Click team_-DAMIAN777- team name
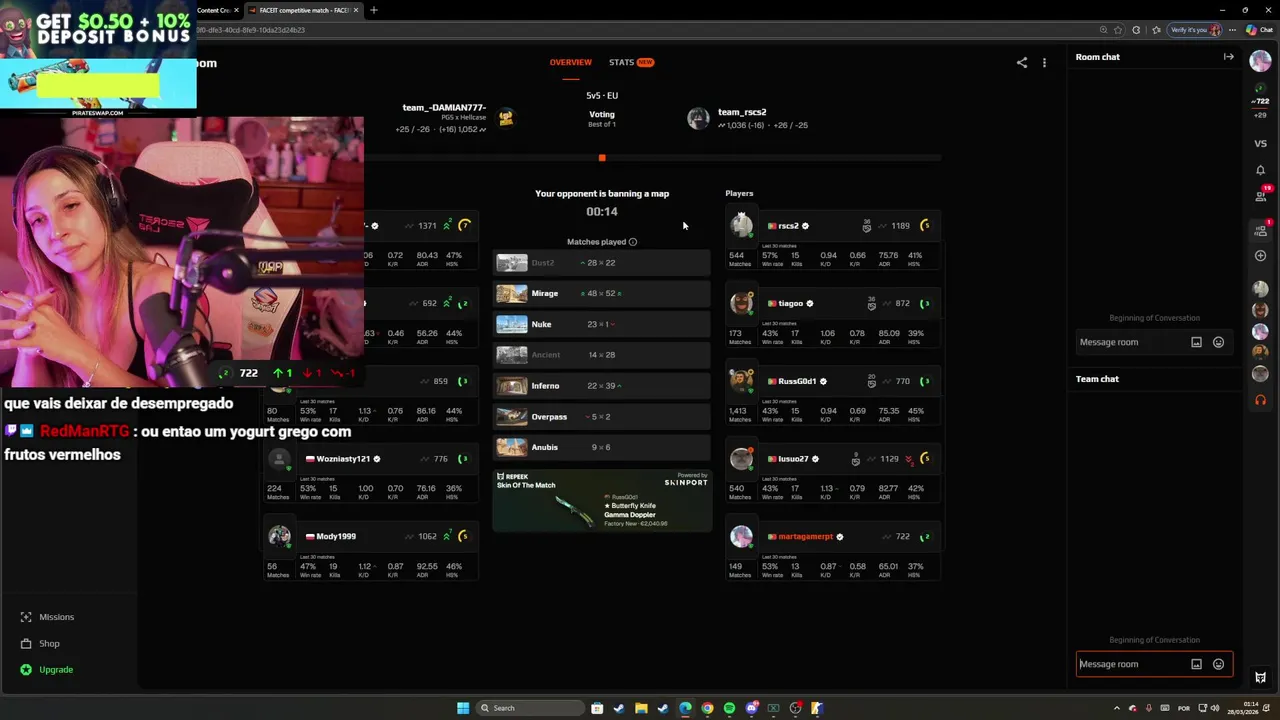The image size is (1280, 720). tap(444, 107)
